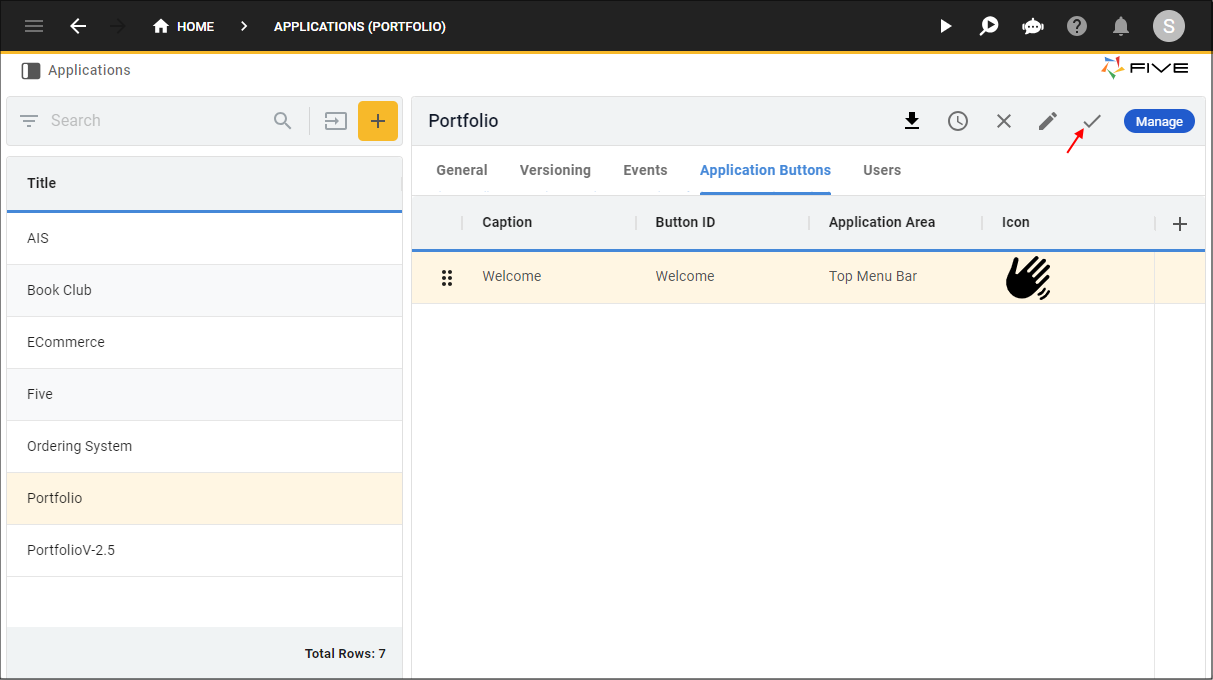The image size is (1213, 680).
Task: Switch to the Users tab
Action: tap(882, 170)
